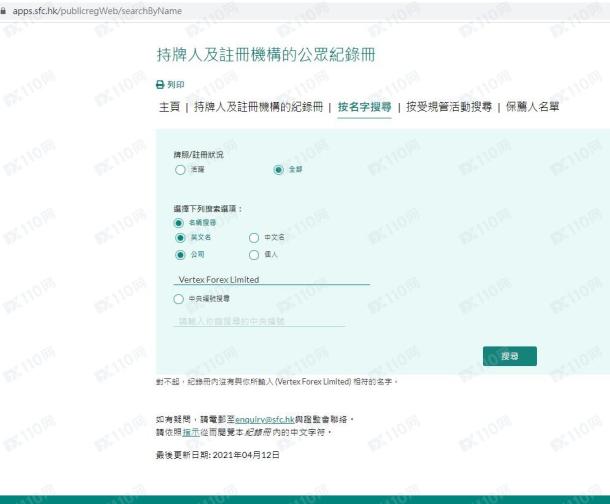Click the central number input field
Screen dimensions: 610x504
259,321
